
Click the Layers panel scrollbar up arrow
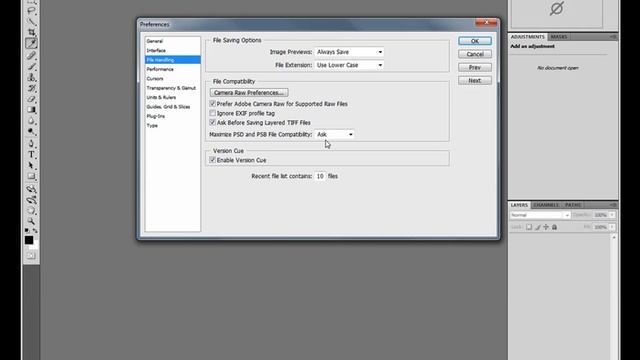tap(613, 237)
